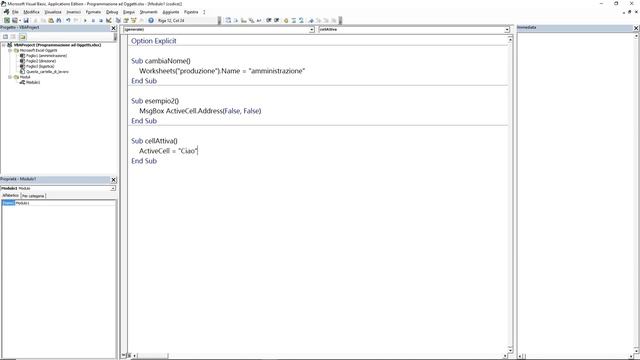Save the workbook with the floppy icon

click(x=26, y=20)
